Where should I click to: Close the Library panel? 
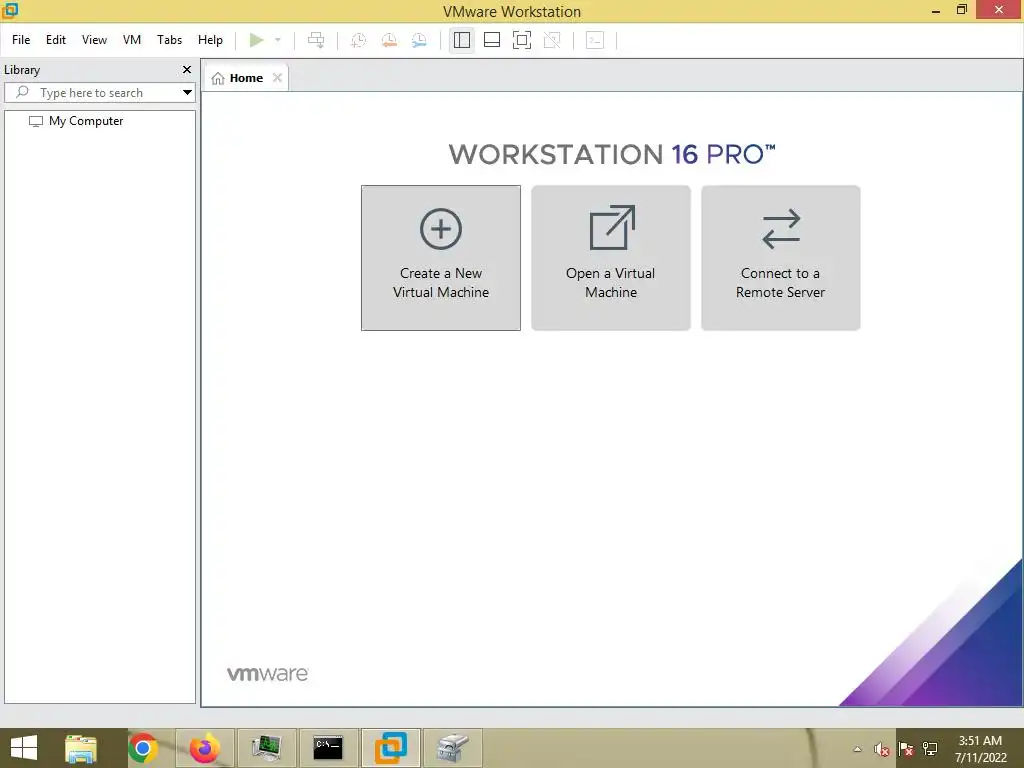187,69
